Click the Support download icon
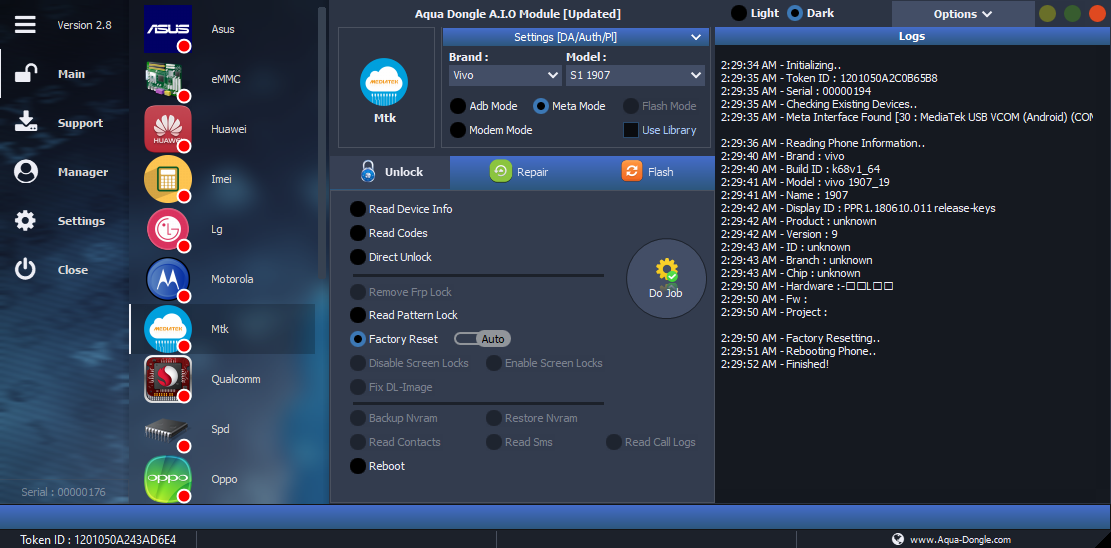The image size is (1111, 548). (x=26, y=123)
